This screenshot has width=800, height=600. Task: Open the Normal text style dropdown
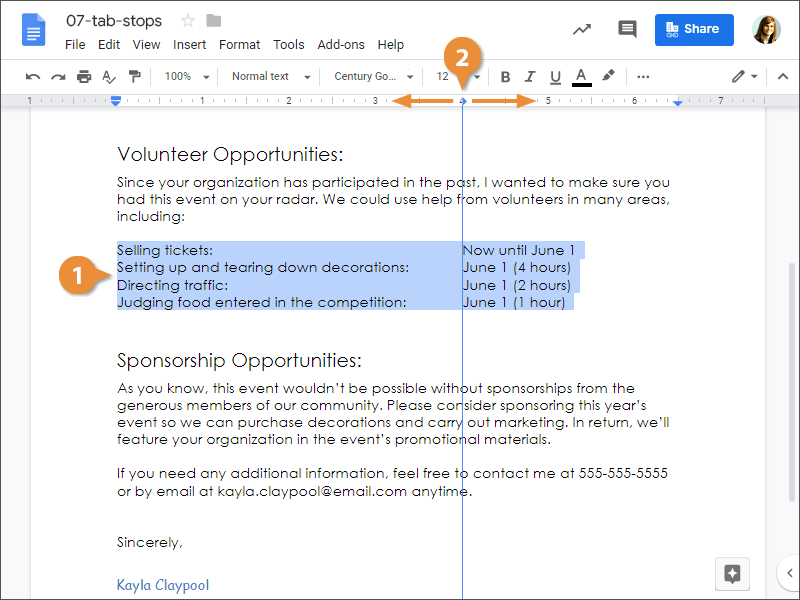coord(271,77)
